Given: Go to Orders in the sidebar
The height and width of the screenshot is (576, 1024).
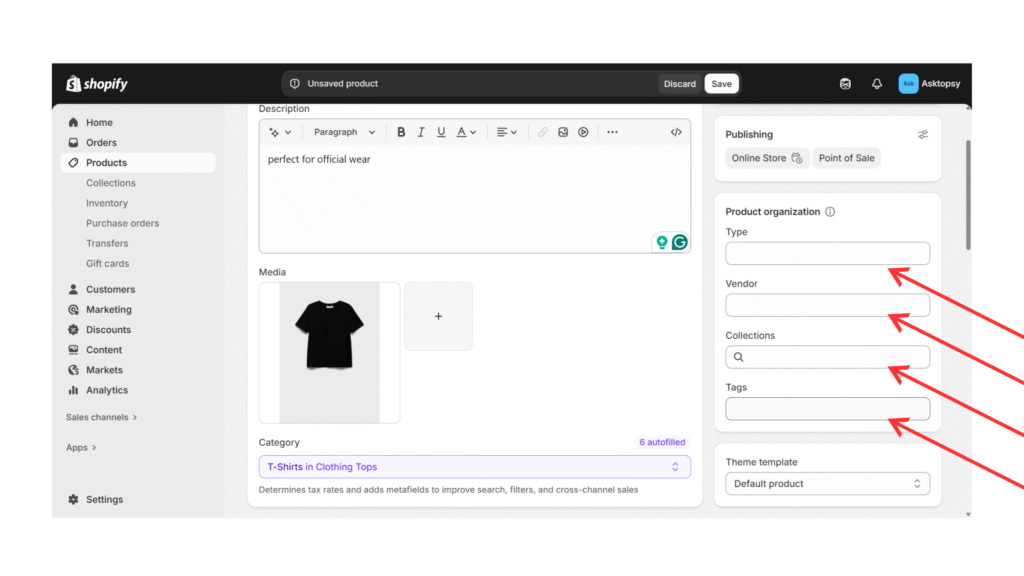Looking at the screenshot, I should [x=101, y=143].
